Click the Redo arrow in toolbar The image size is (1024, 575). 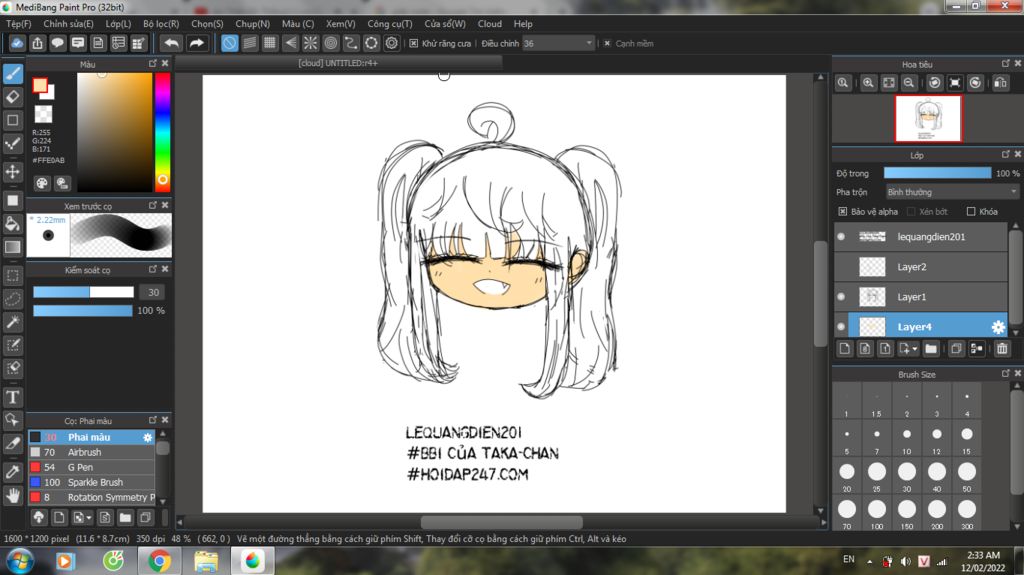[x=197, y=43]
